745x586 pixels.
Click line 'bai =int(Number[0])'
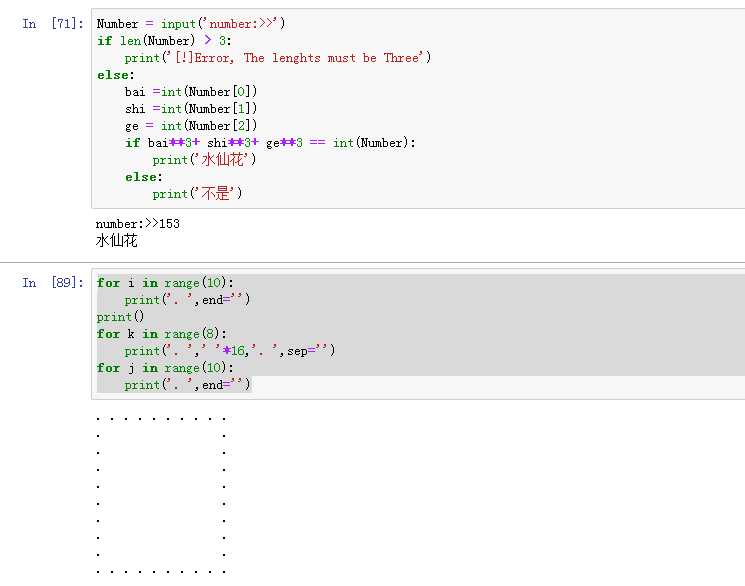coord(191,92)
